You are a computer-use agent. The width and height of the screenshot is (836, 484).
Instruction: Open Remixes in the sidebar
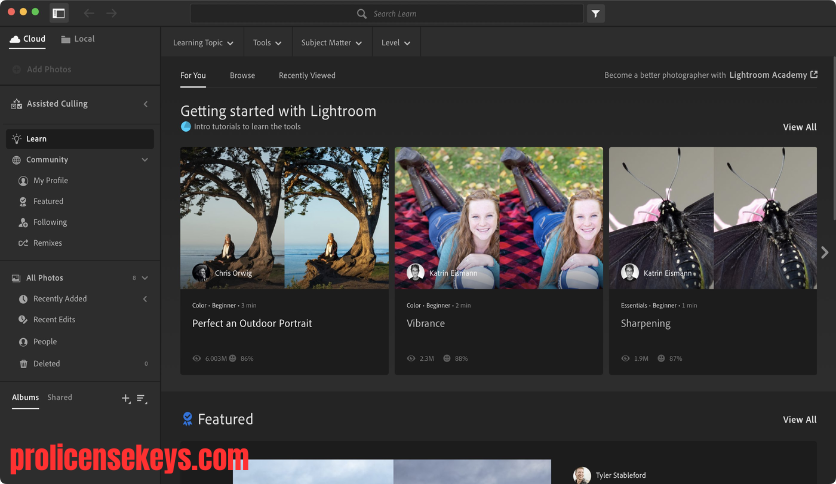[47, 243]
